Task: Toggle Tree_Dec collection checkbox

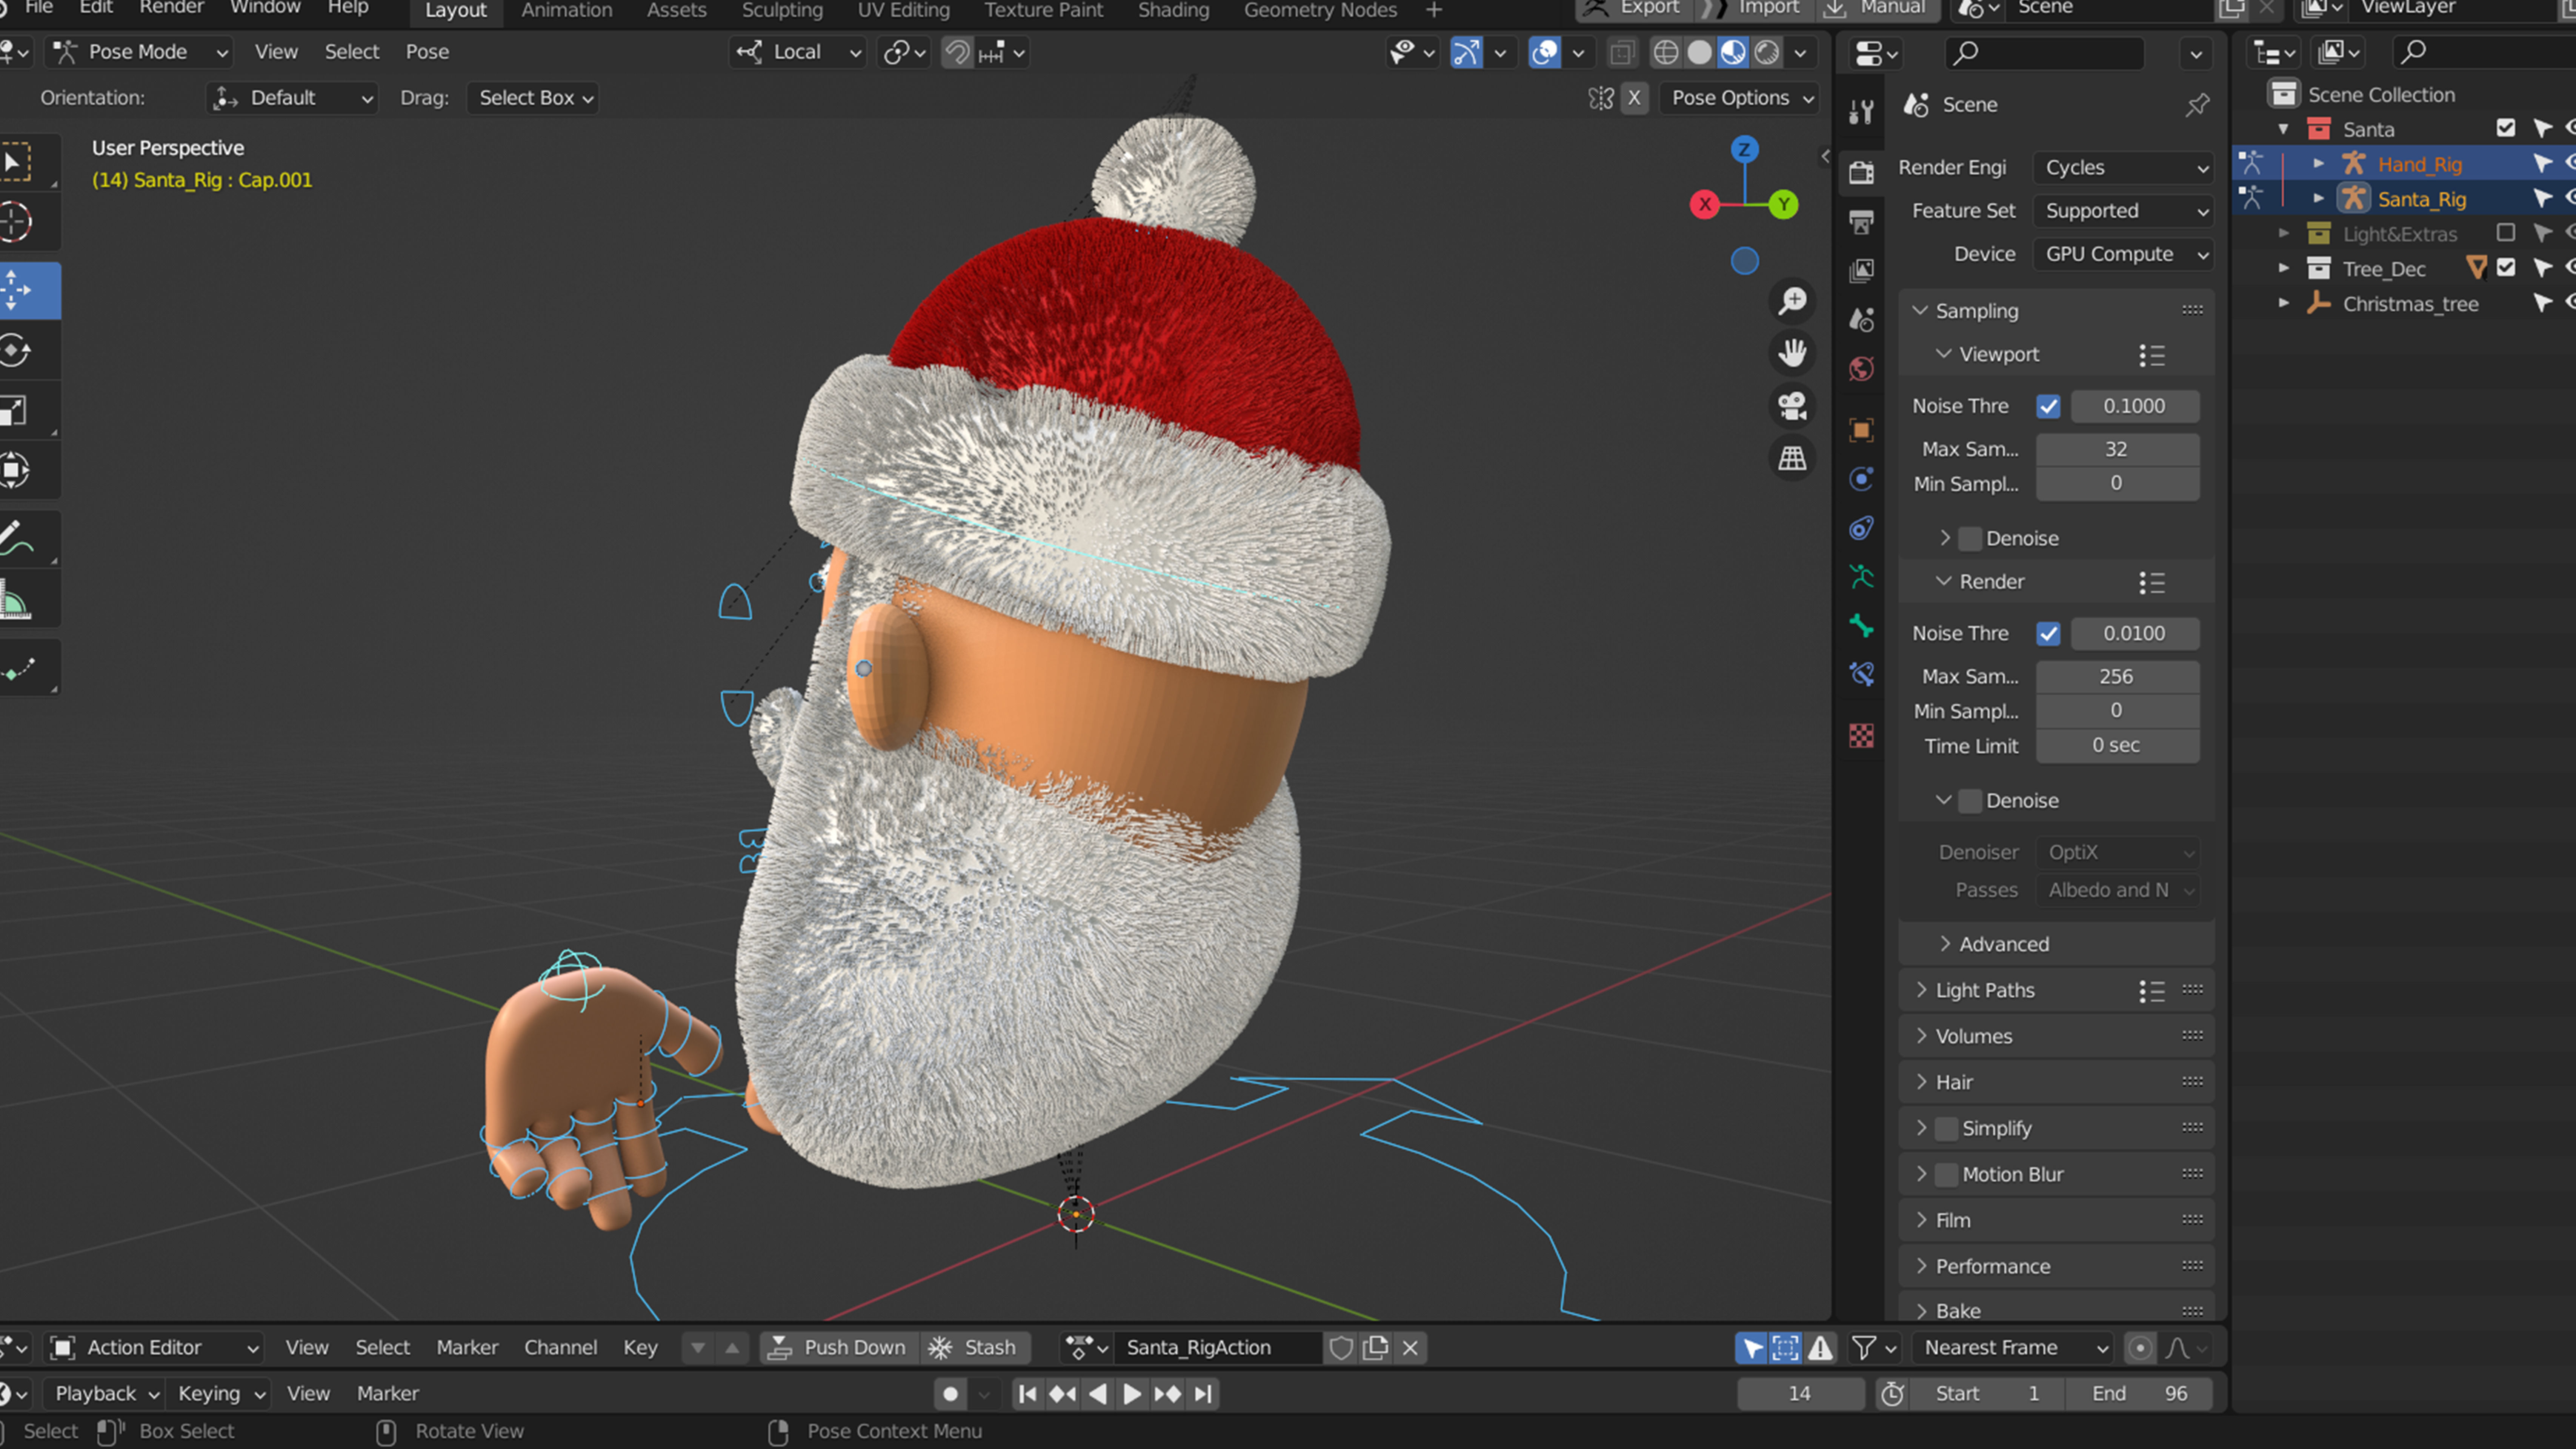Action: [2505, 268]
